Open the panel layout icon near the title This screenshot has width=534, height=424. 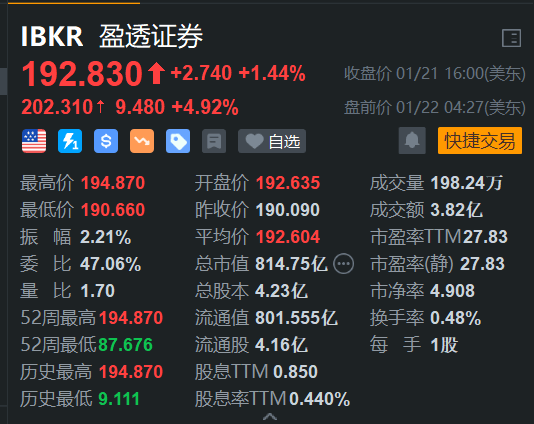(x=512, y=38)
